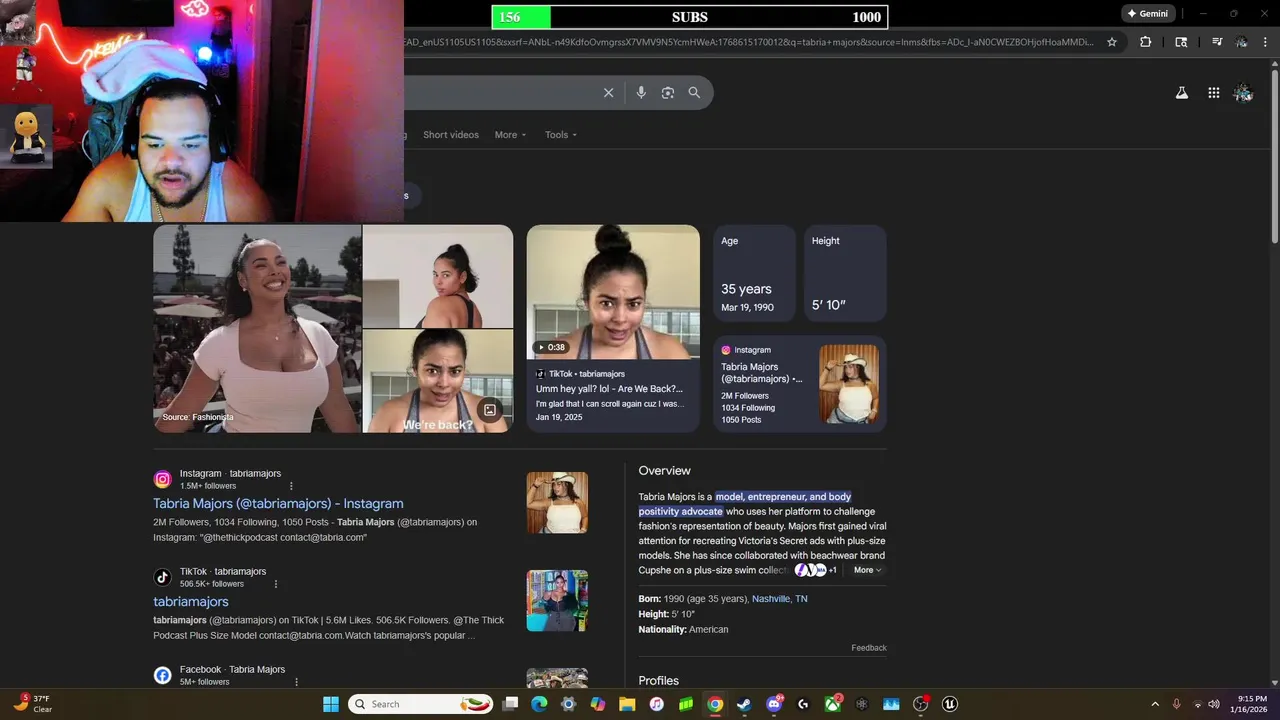Open volume control in system tray
This screenshot has height=720, width=1280.
1213,704
